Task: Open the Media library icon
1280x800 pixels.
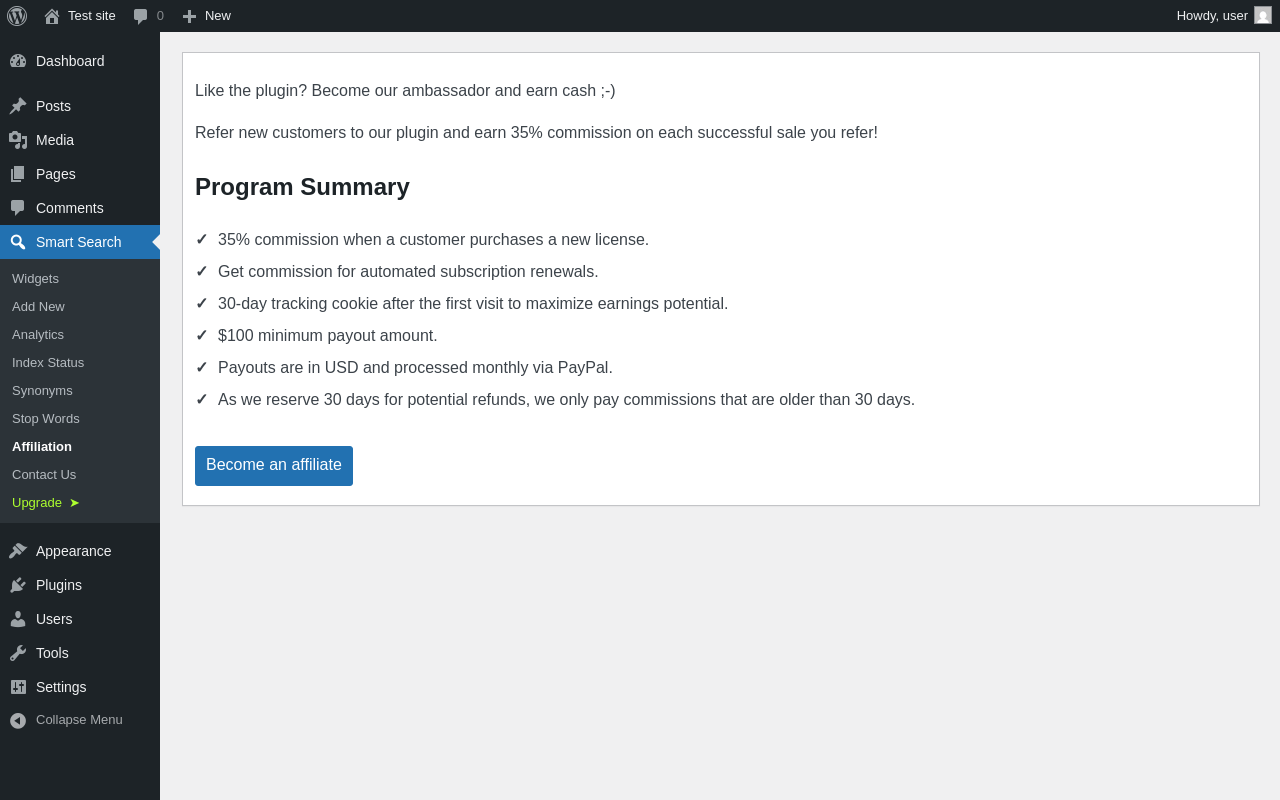Action: (x=18, y=140)
